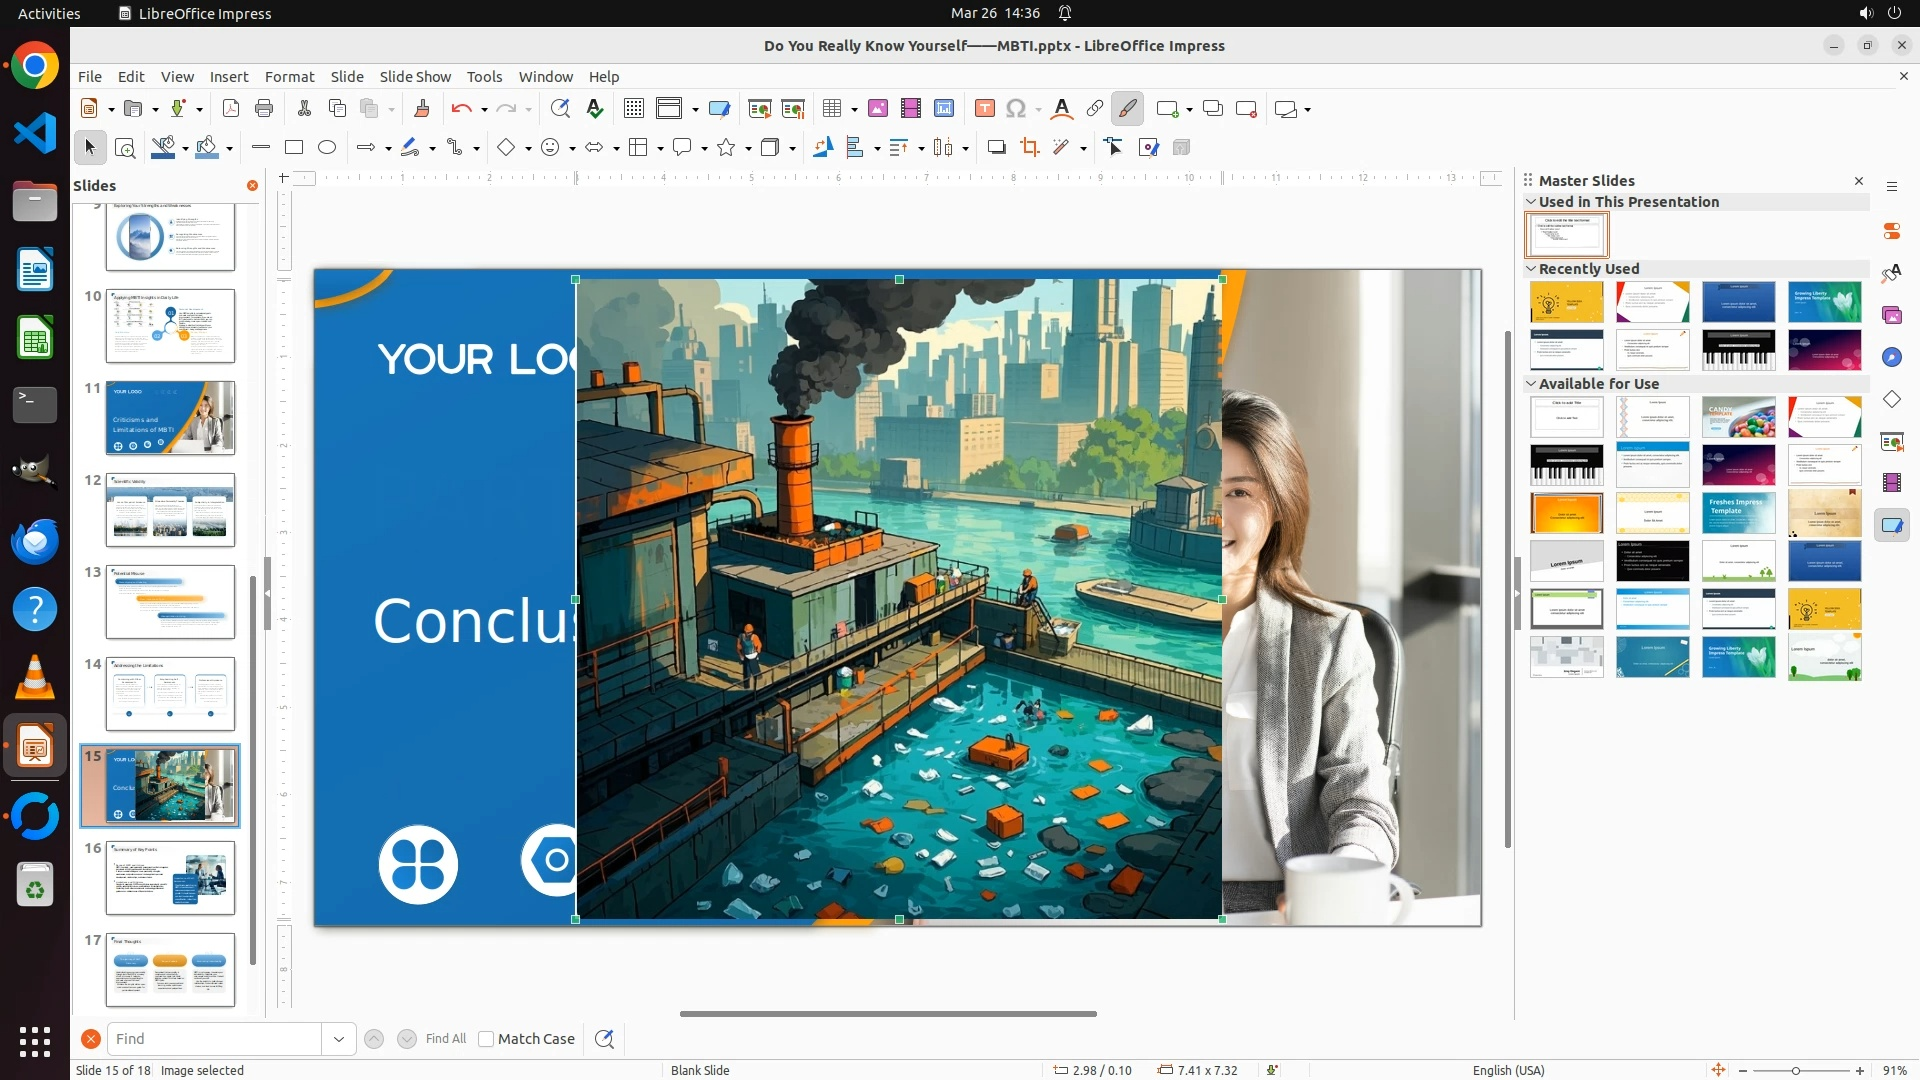Close the Slides panel
The width and height of the screenshot is (1920, 1080).
click(252, 186)
